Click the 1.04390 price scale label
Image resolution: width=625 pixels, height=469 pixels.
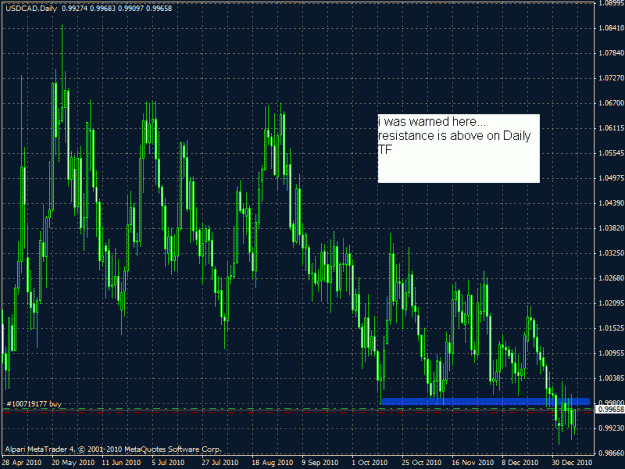pyautogui.click(x=611, y=203)
